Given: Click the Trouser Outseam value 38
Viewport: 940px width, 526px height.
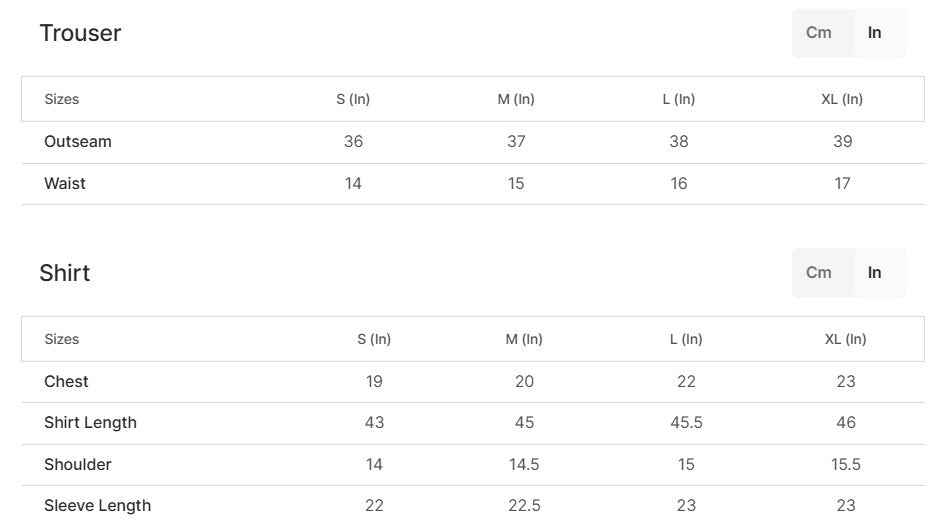Looking at the screenshot, I should (x=679, y=142).
